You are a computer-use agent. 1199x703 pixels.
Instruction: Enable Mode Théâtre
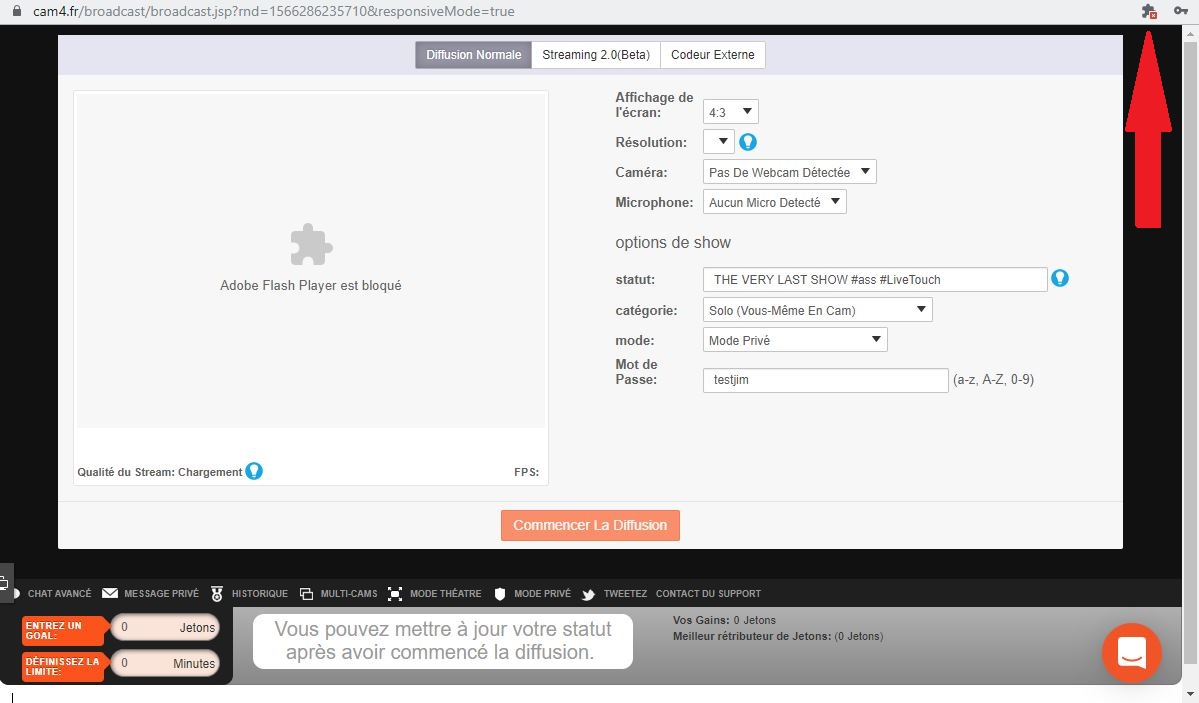point(435,593)
